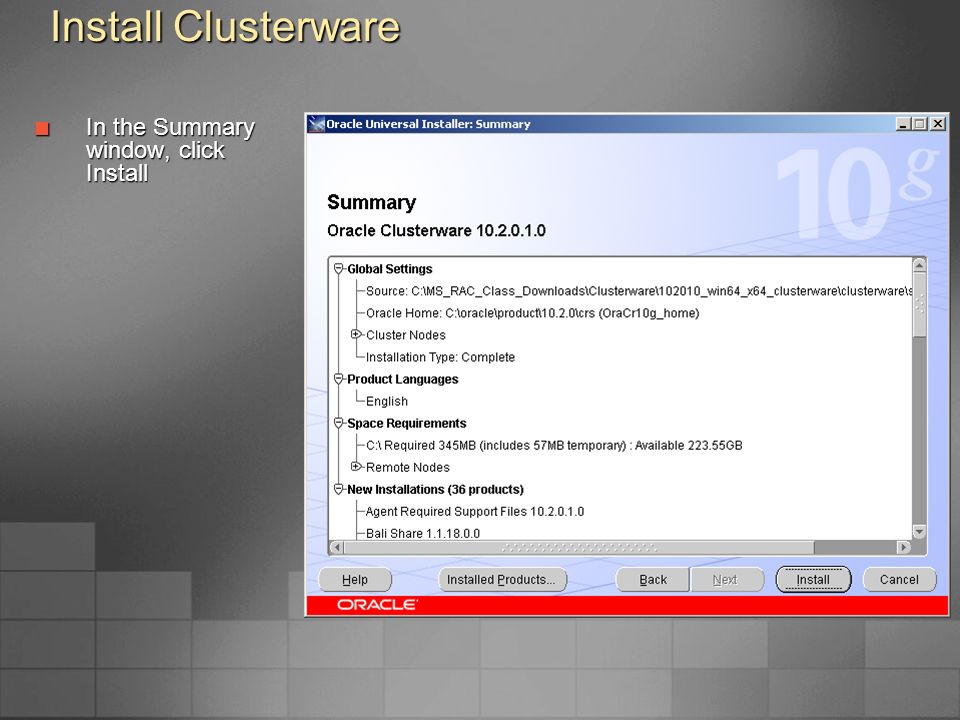Minimize the Oracle Universal Installer window
The height and width of the screenshot is (720, 960).
(902, 124)
